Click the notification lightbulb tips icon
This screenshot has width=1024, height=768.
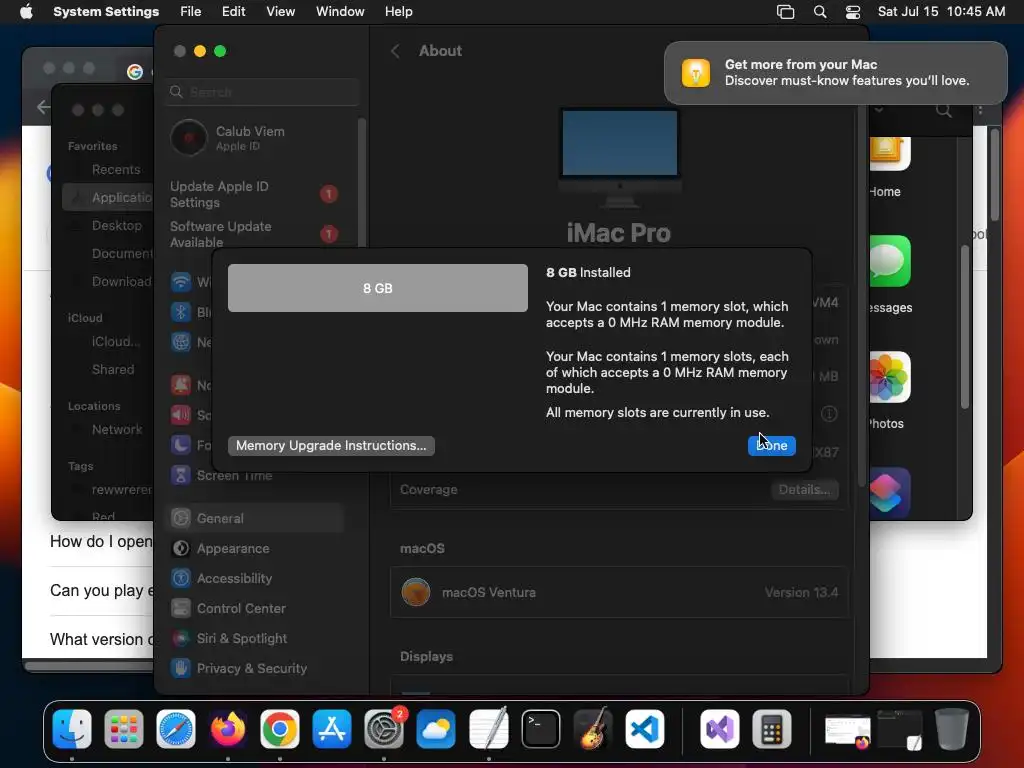[x=696, y=72]
